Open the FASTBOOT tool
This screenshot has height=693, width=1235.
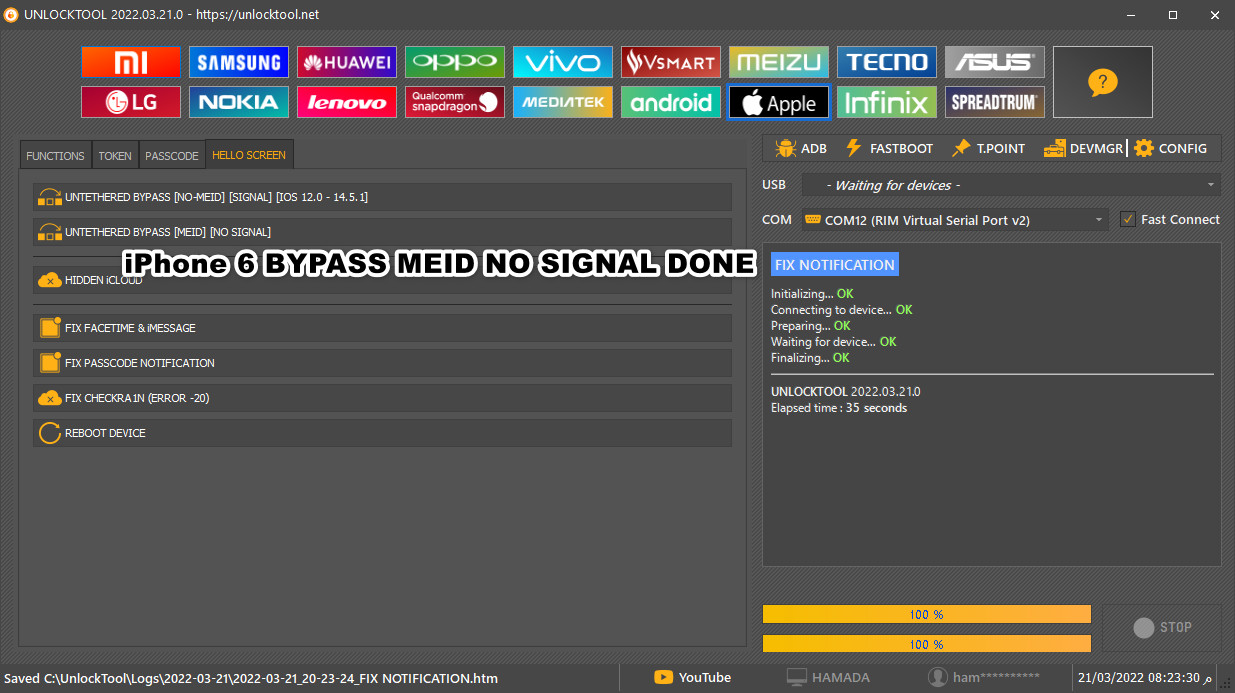(889, 148)
